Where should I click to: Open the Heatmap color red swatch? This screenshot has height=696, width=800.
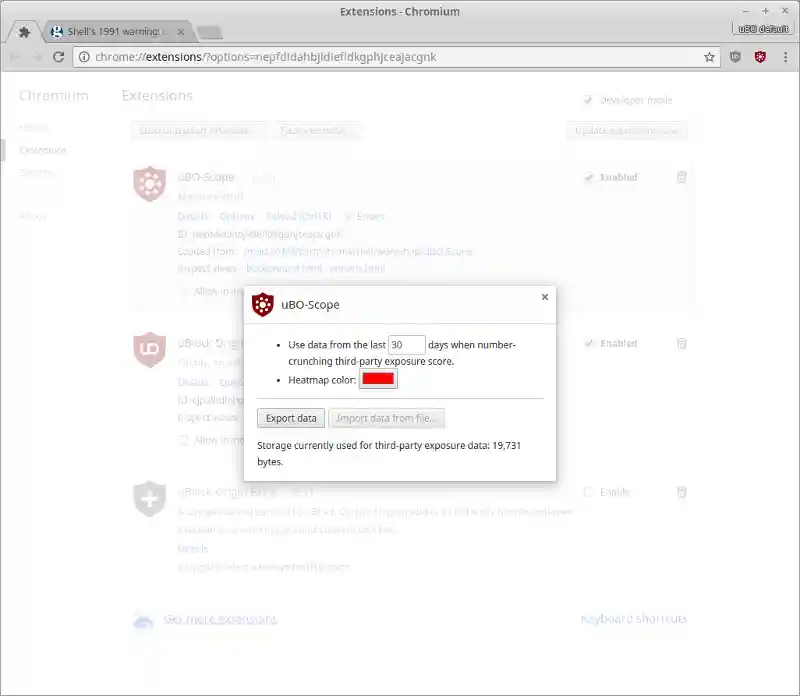coord(378,379)
